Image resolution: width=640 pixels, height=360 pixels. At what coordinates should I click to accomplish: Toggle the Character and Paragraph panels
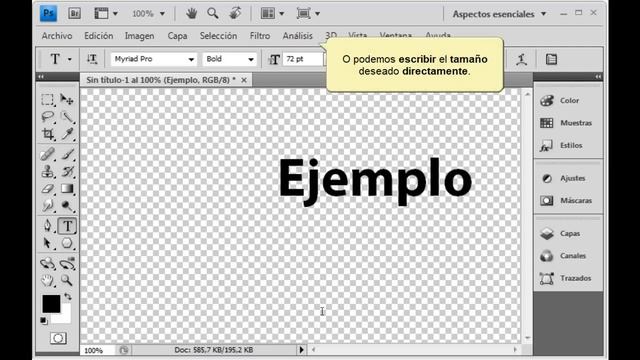551,59
